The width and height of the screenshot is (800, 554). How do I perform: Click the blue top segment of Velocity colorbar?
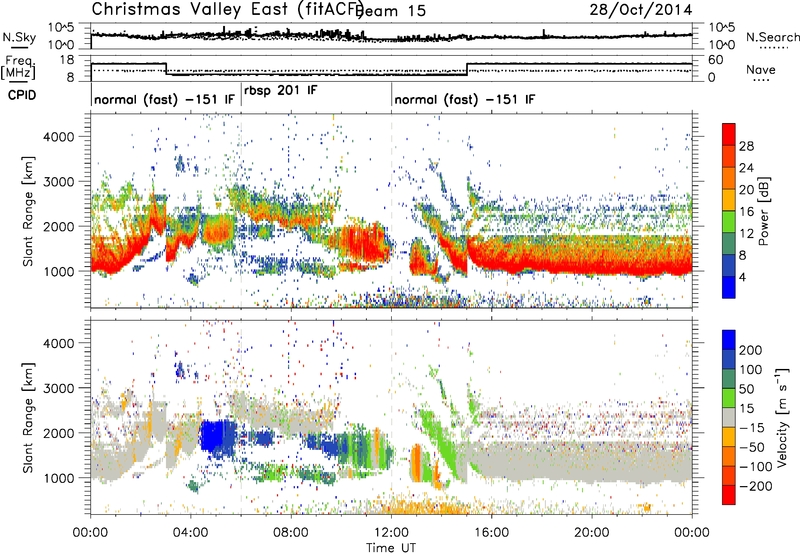pyautogui.click(x=729, y=340)
